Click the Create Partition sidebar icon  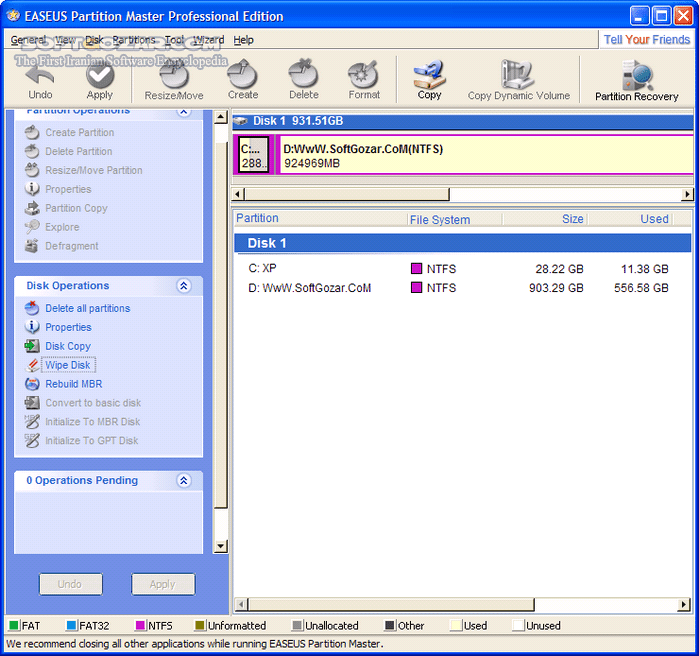(32, 132)
